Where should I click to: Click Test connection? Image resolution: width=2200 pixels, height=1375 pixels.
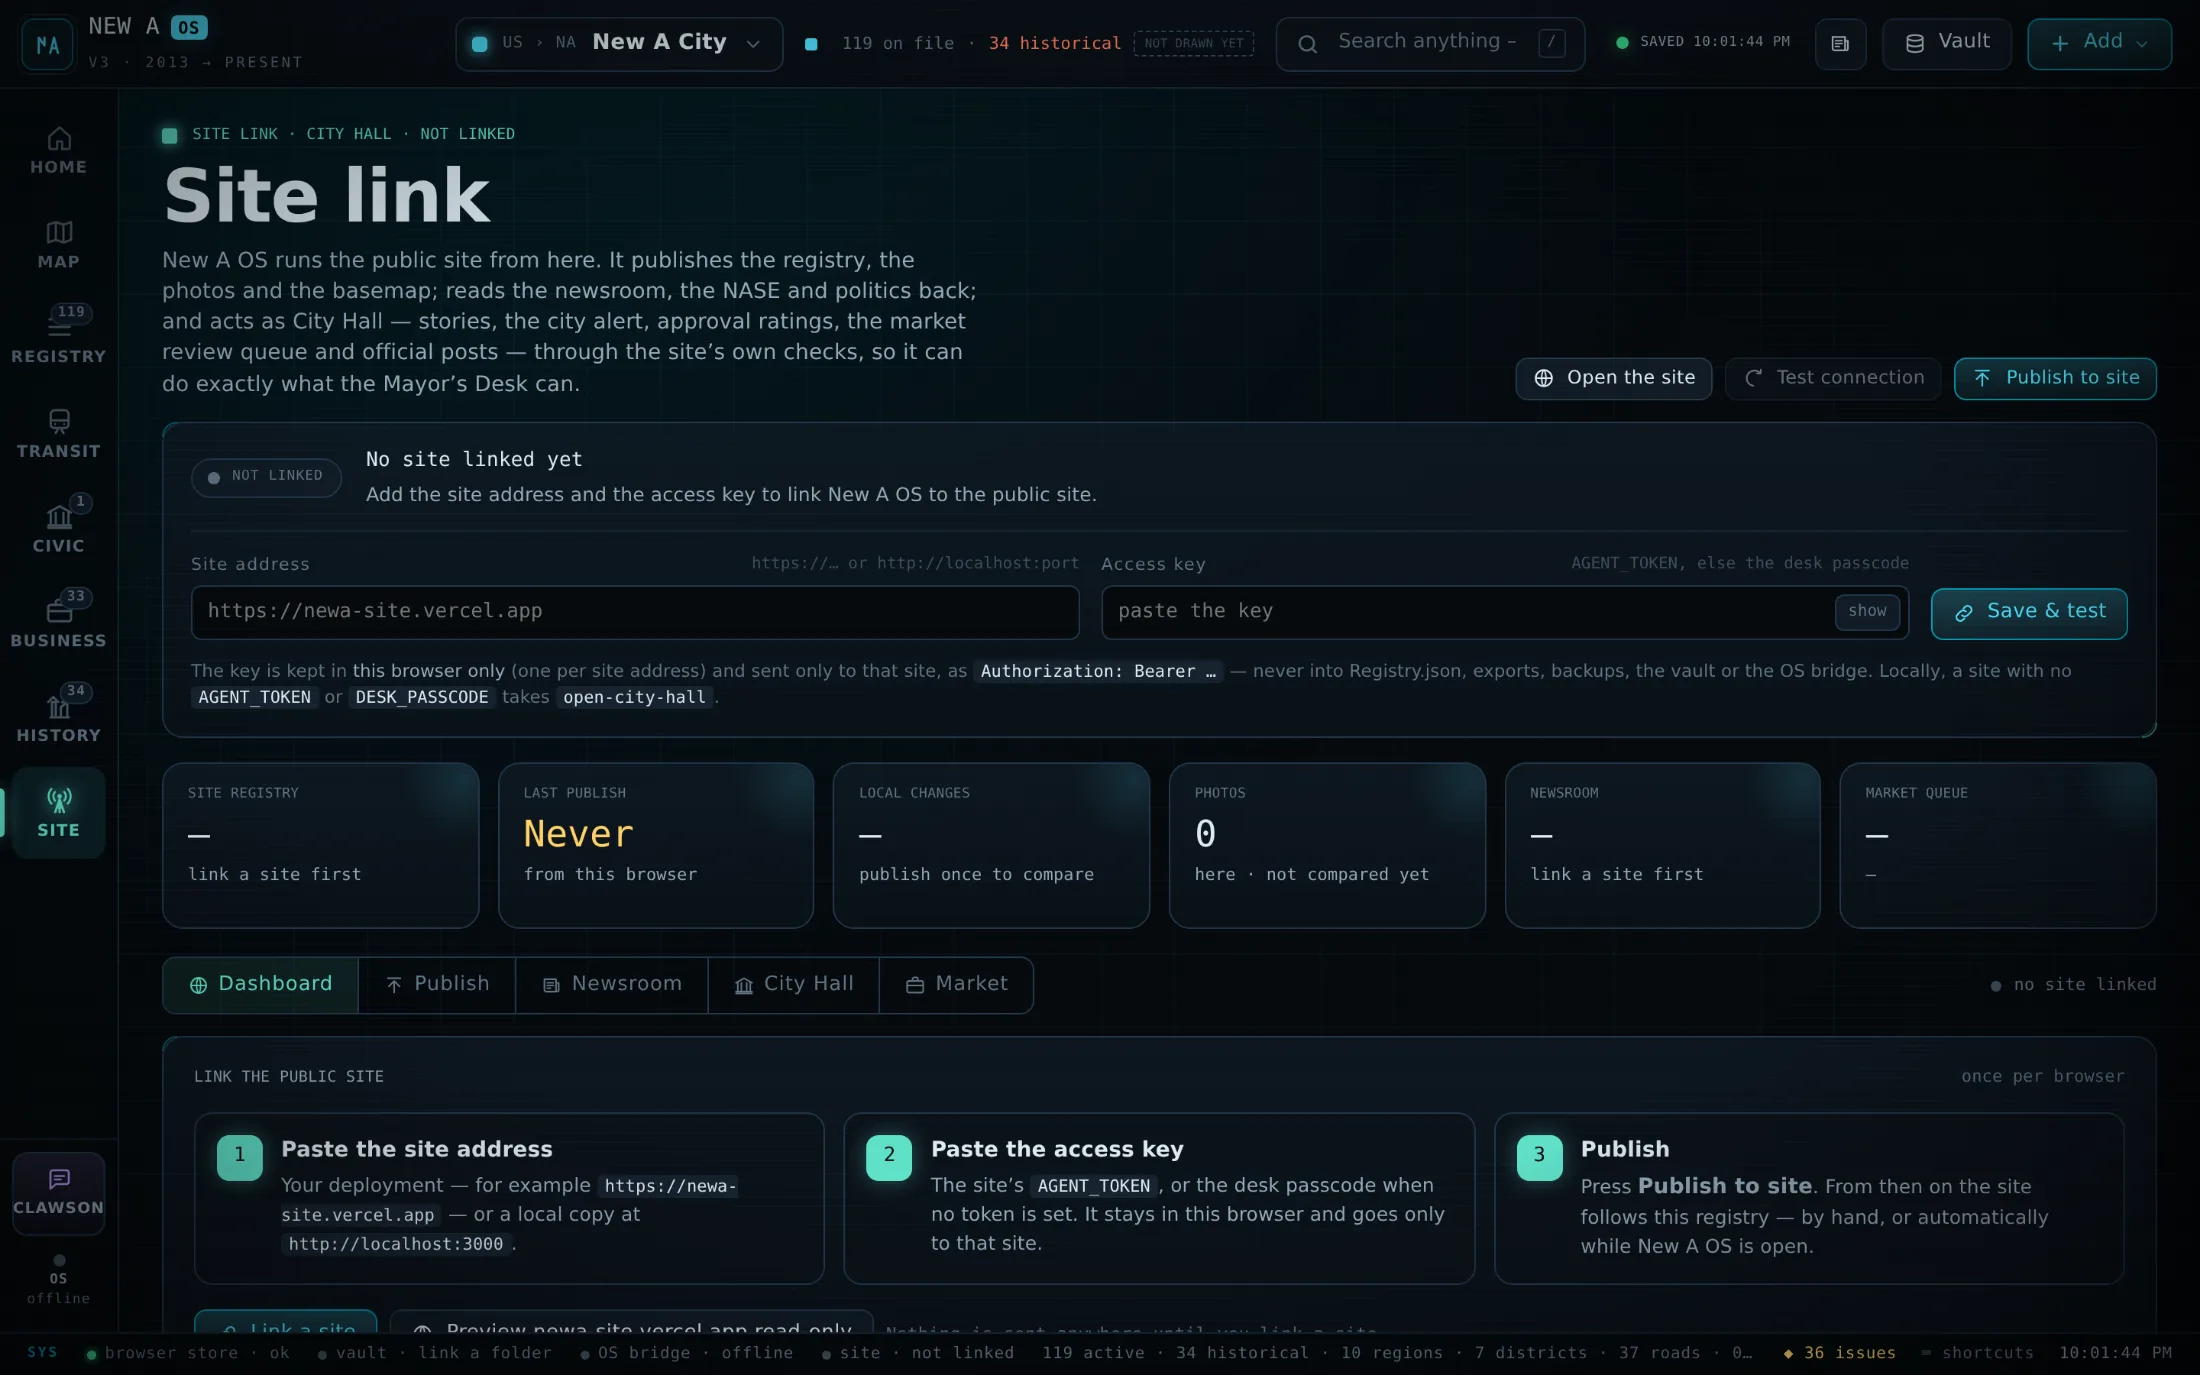coord(1832,378)
